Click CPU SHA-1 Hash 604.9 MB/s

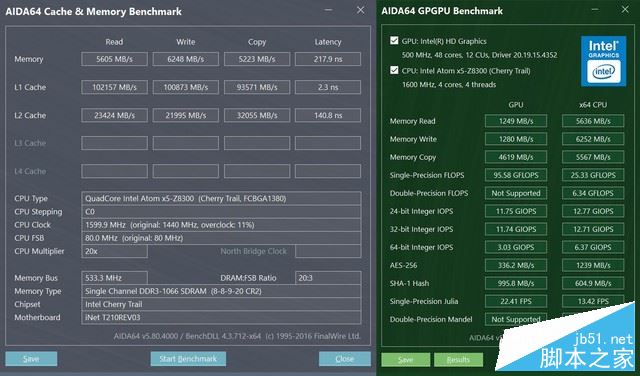(593, 283)
